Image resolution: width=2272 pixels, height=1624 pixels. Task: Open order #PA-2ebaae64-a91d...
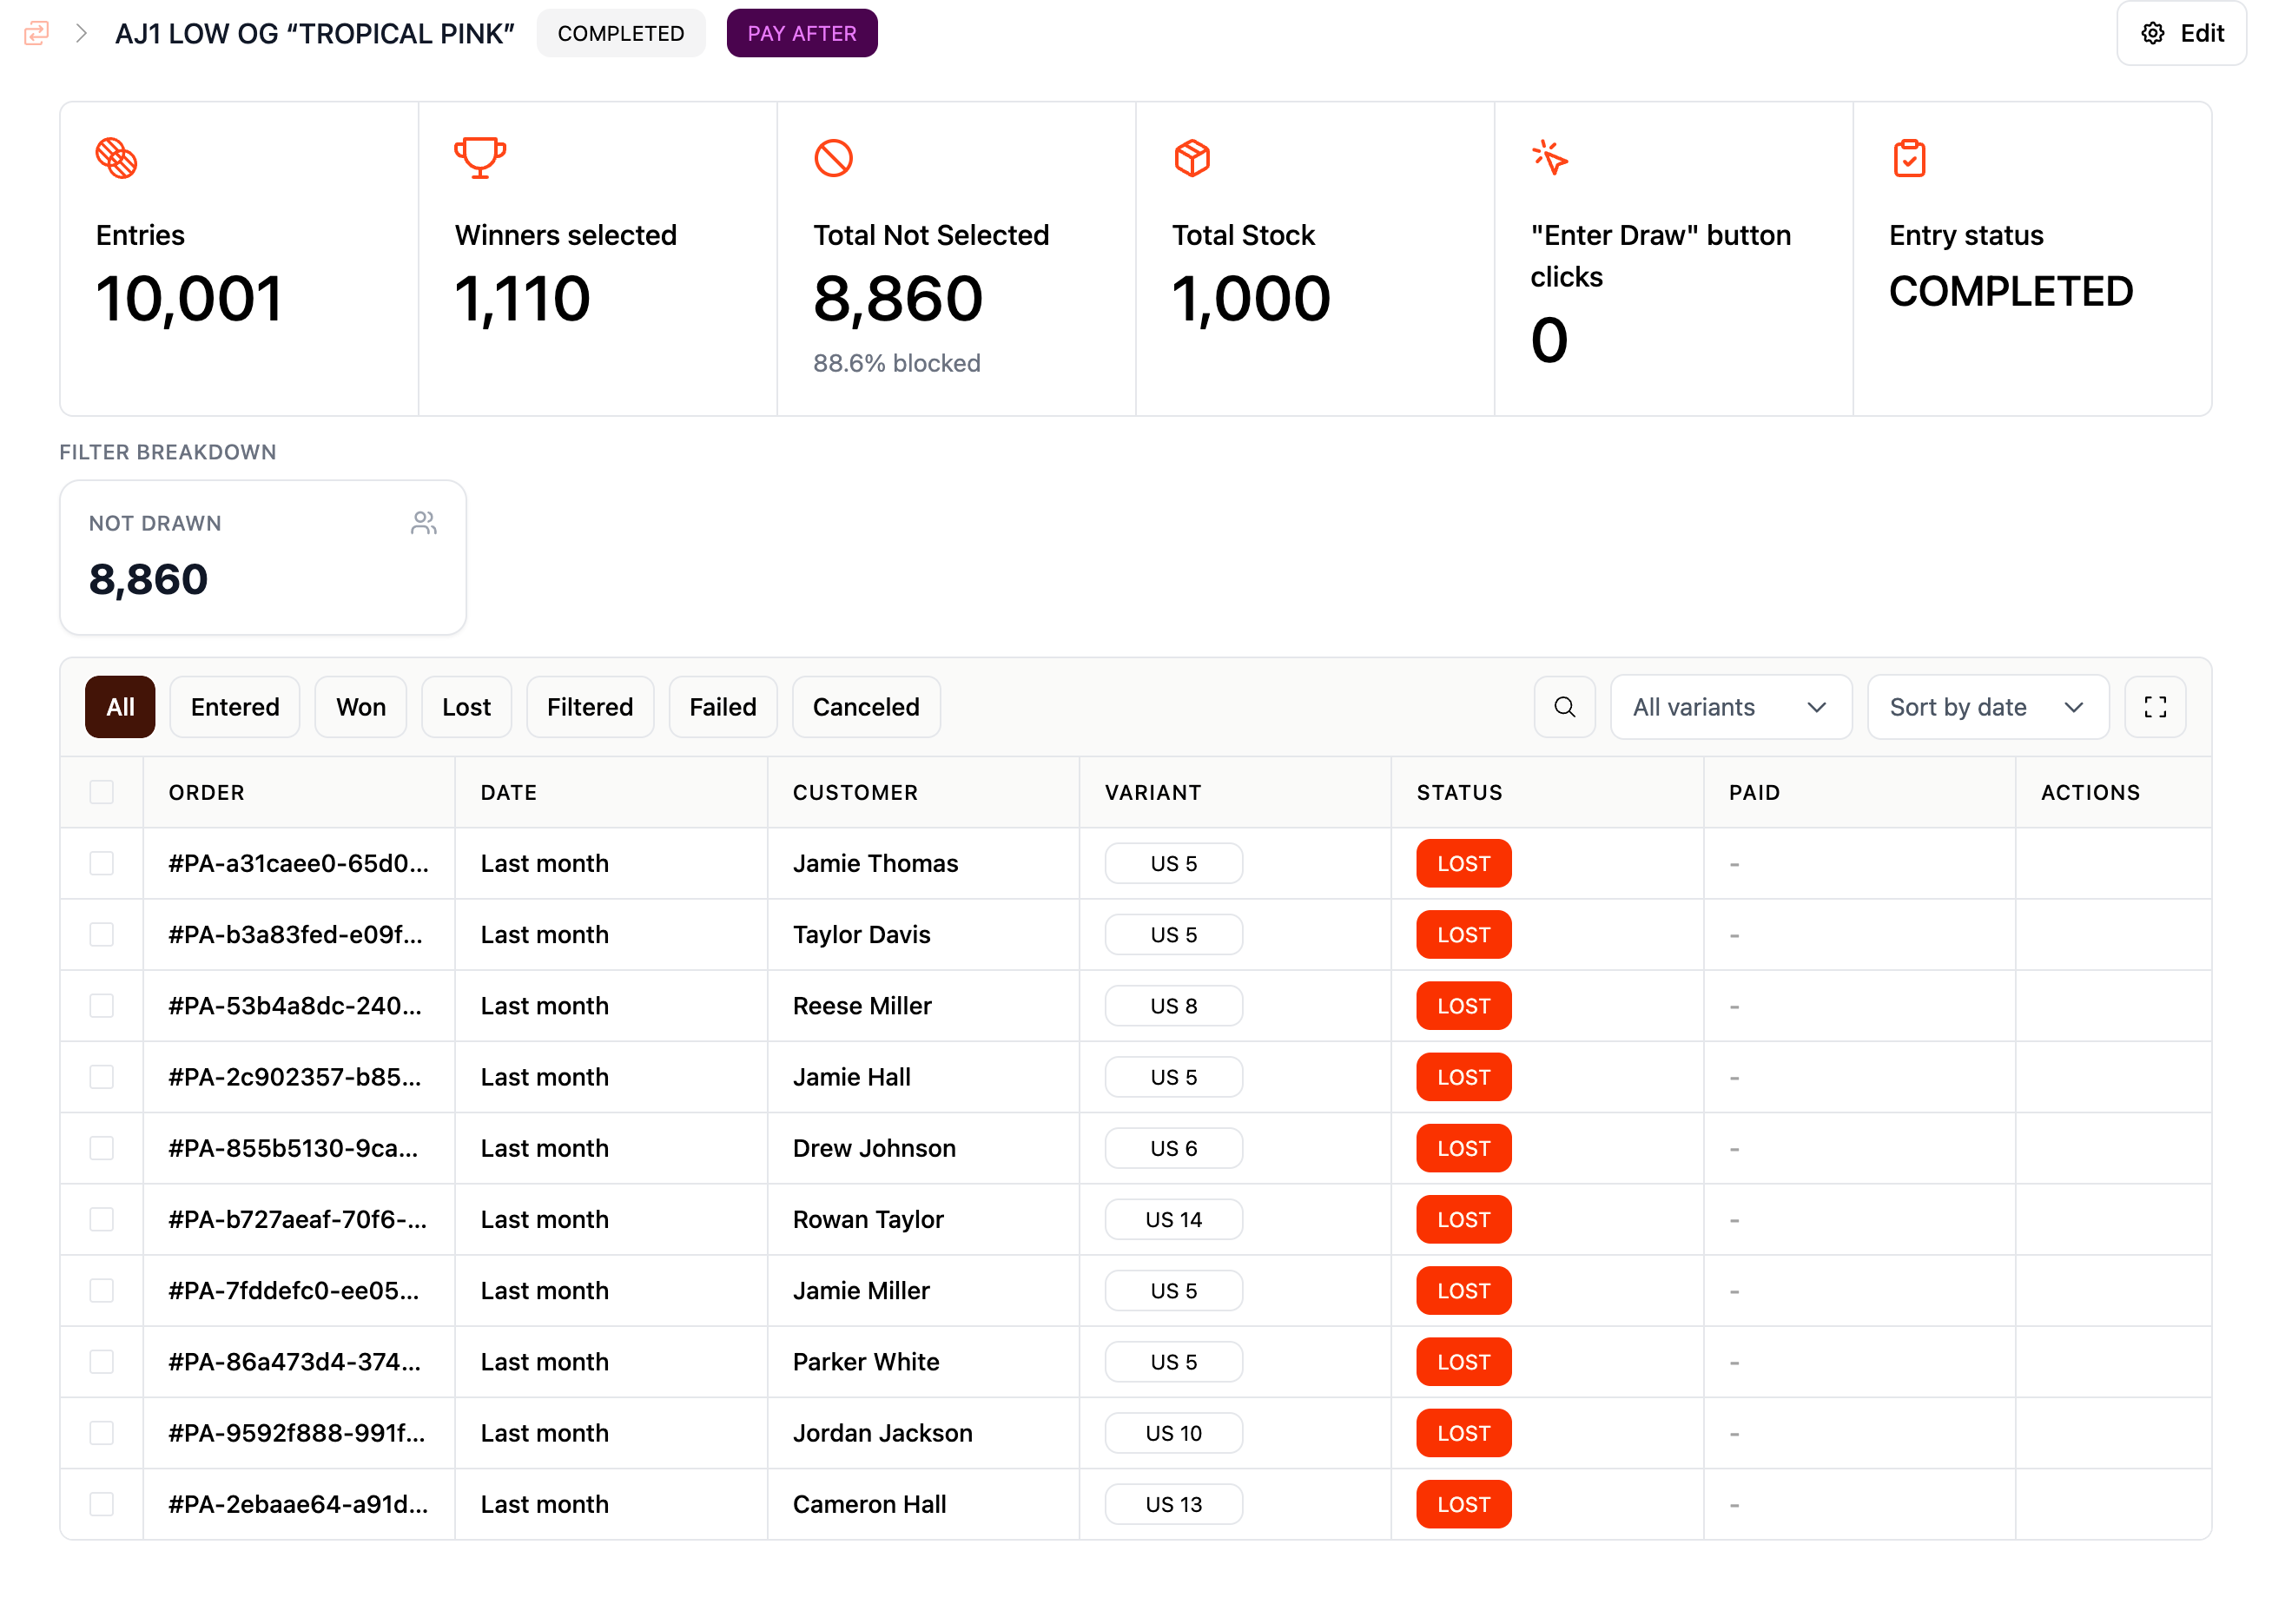tap(298, 1503)
